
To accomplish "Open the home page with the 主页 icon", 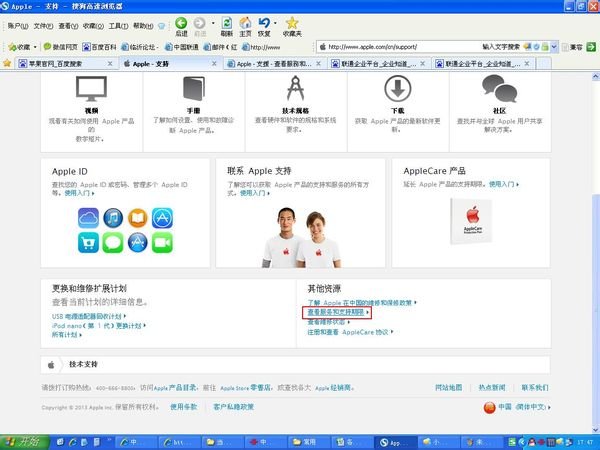I will 245,23.
